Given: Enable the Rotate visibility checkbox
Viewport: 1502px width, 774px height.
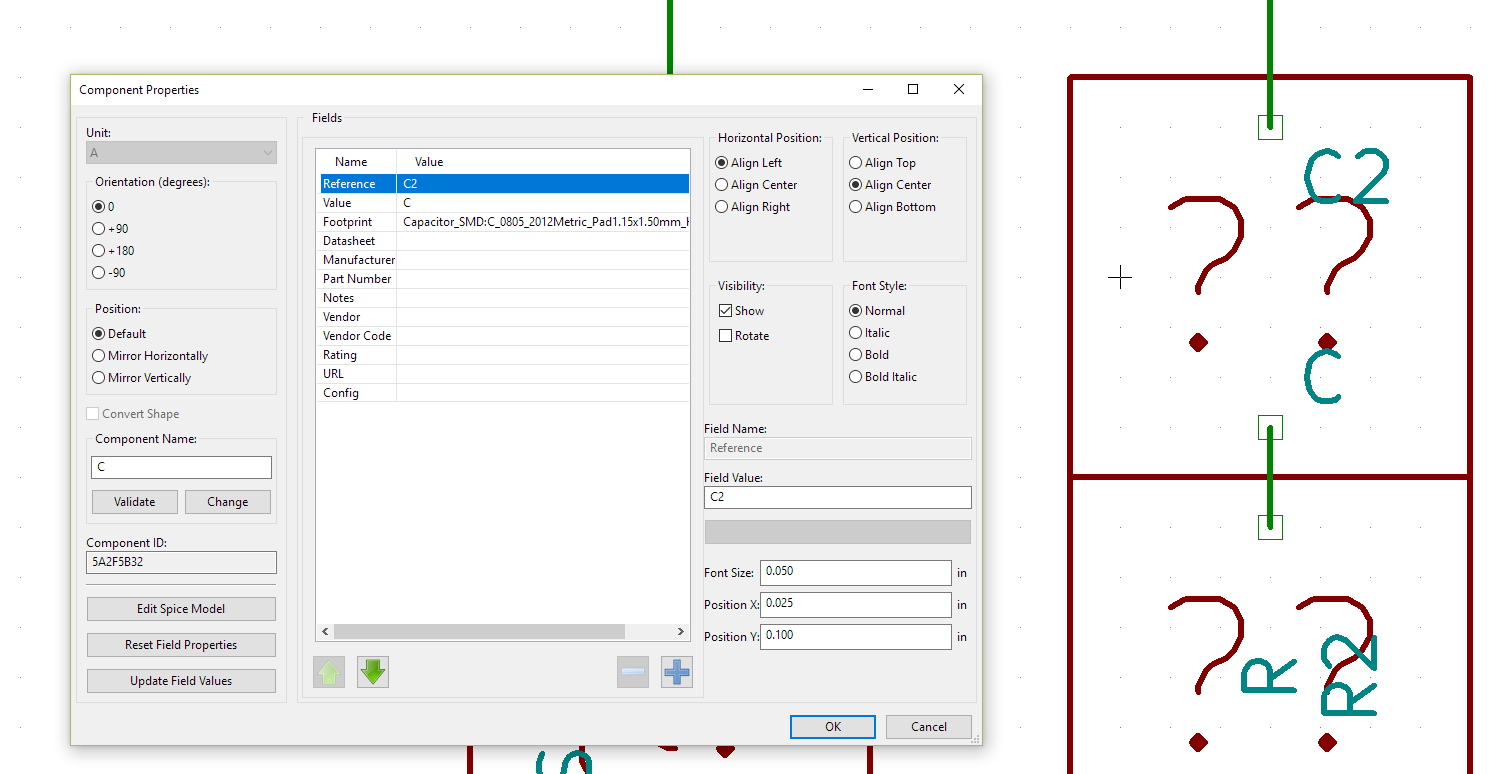Looking at the screenshot, I should (725, 336).
